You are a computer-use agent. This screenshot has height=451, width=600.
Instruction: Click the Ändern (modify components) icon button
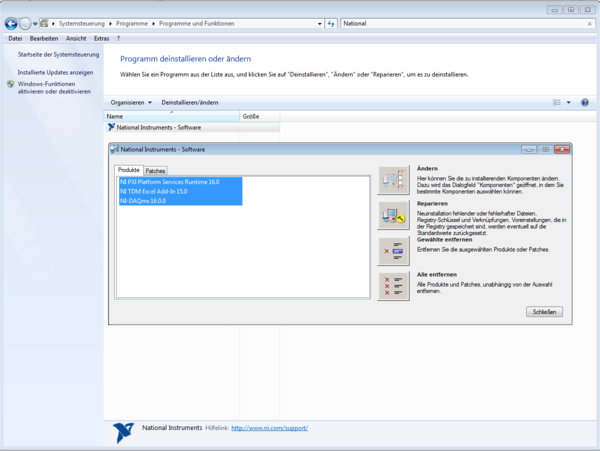(x=393, y=180)
